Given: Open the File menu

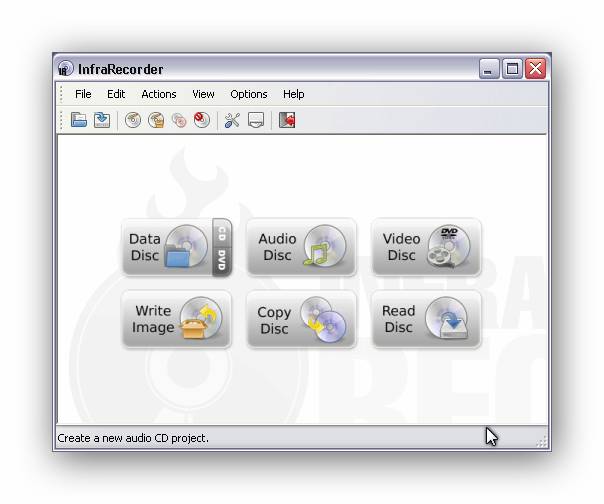Looking at the screenshot, I should coord(83,94).
